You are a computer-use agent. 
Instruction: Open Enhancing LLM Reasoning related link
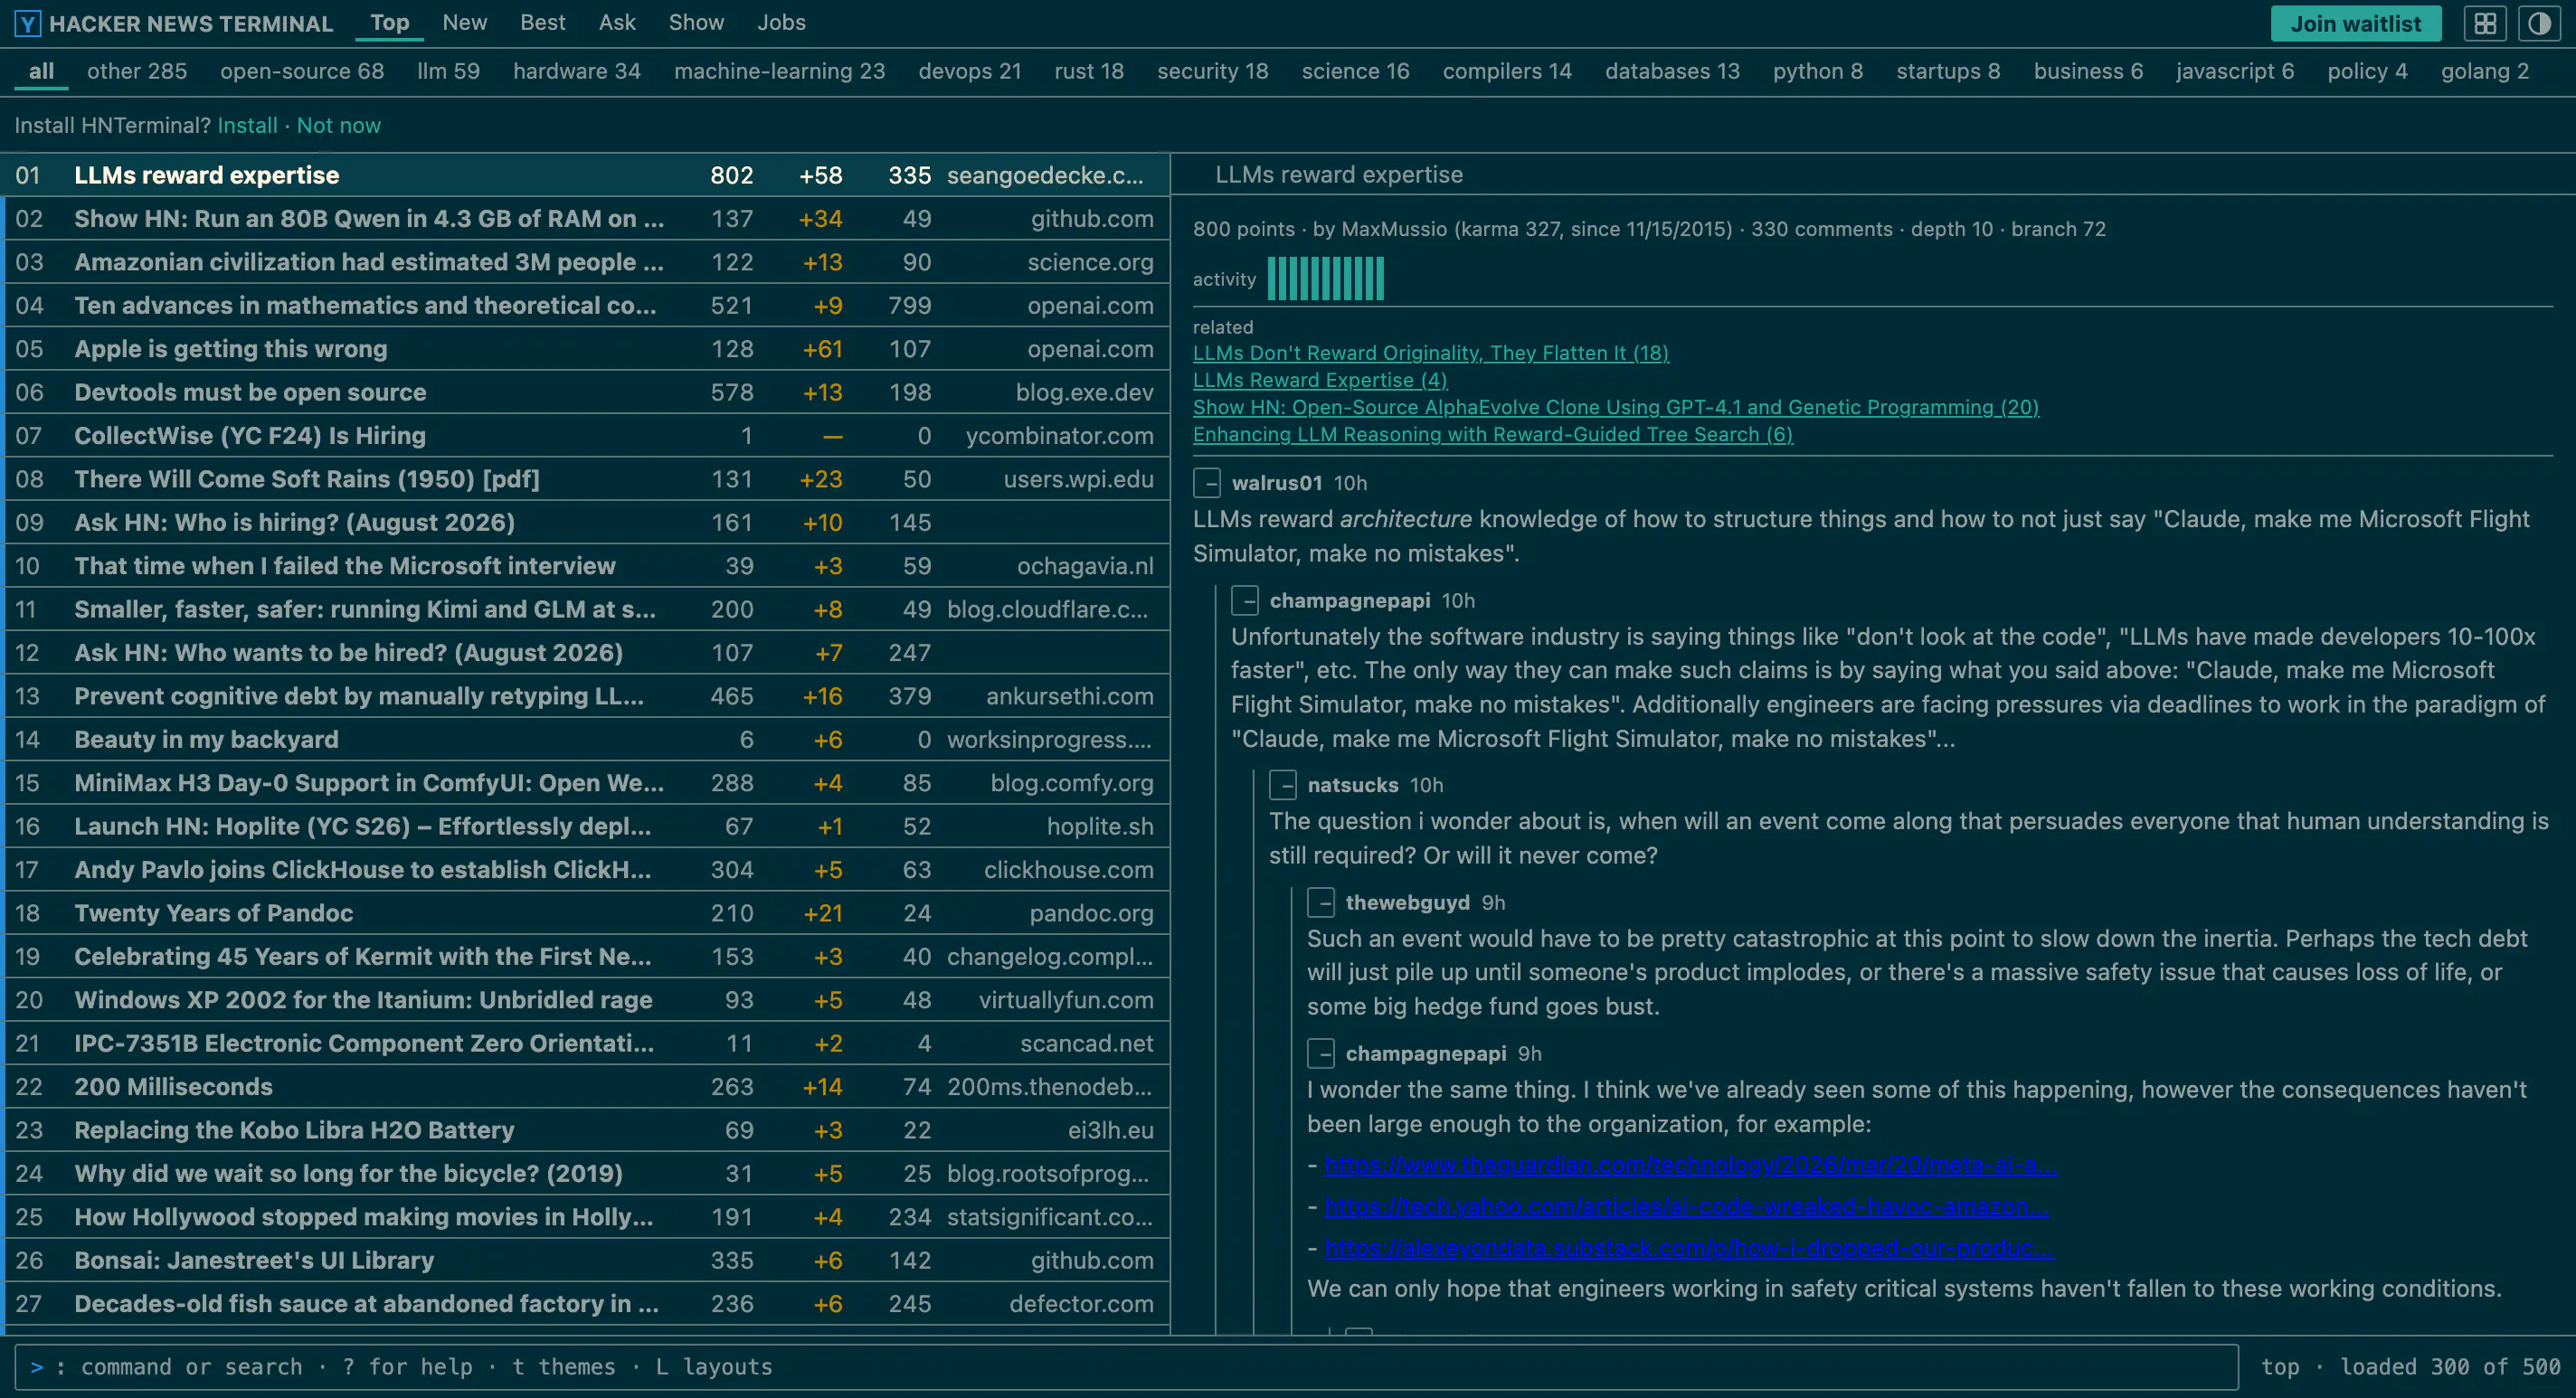pyautogui.click(x=1492, y=434)
